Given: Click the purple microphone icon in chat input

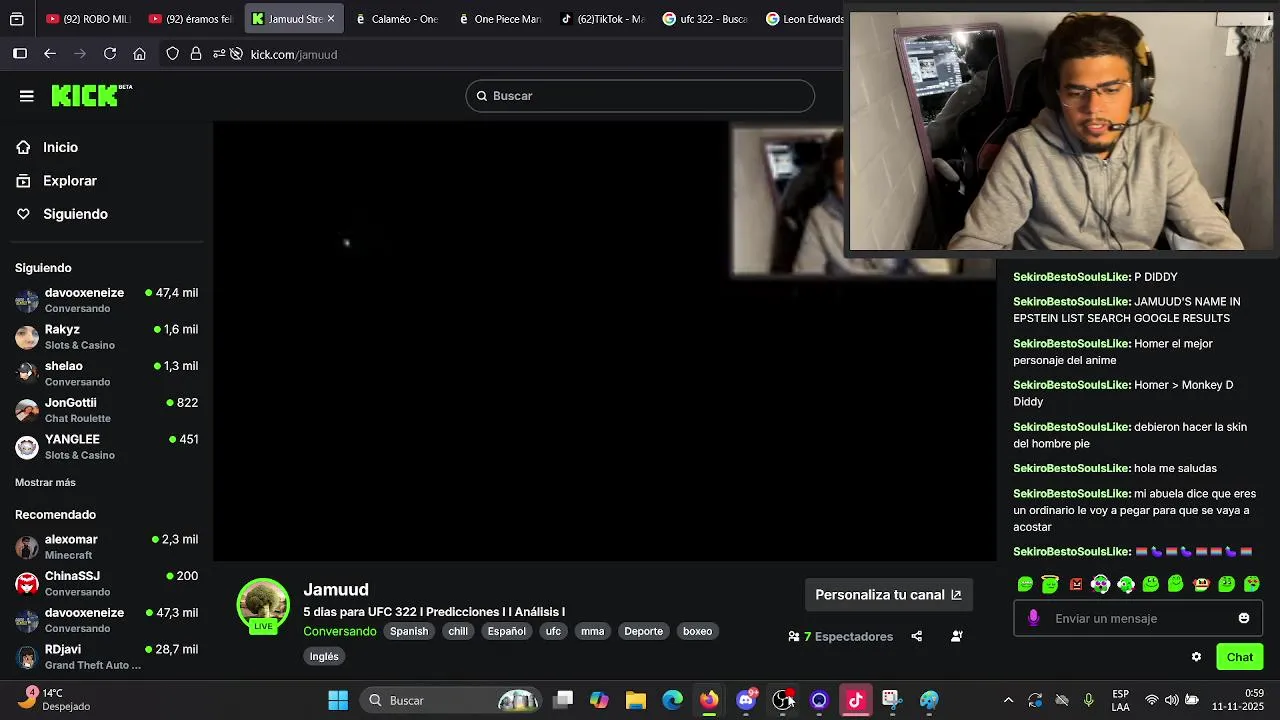Looking at the screenshot, I should 1033,618.
